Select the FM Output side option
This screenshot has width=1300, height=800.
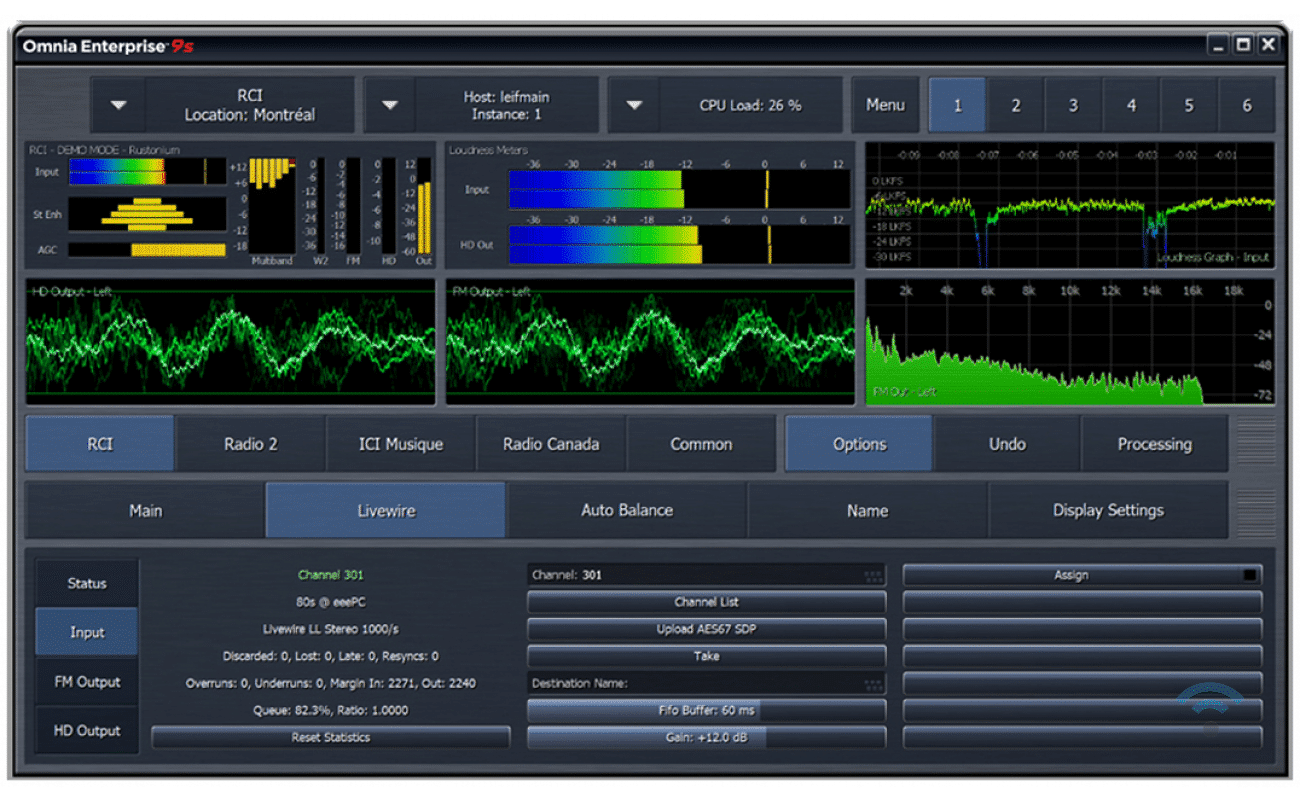[87, 682]
